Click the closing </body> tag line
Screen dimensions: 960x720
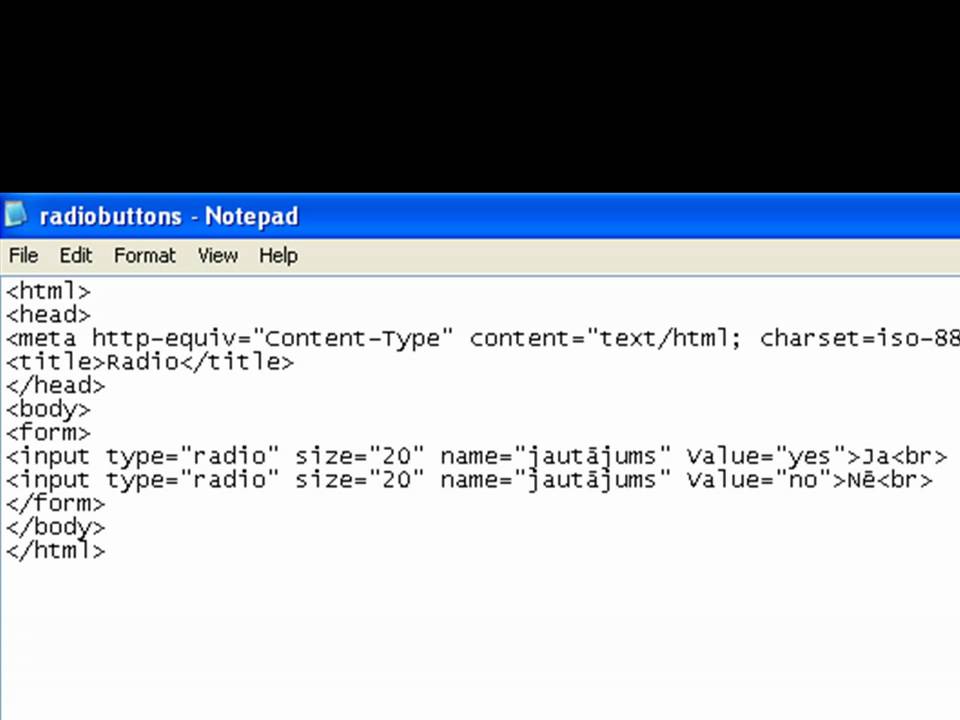tap(55, 526)
